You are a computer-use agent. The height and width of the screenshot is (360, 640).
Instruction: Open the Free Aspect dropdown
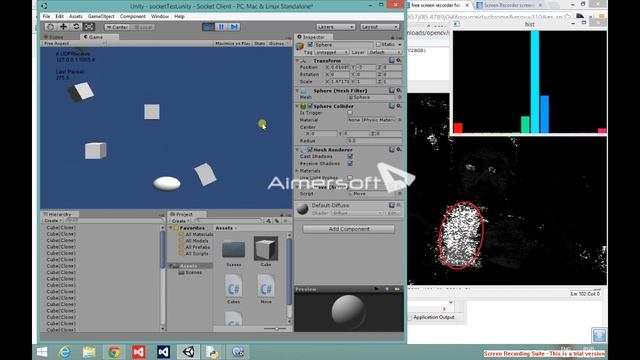click(74, 43)
